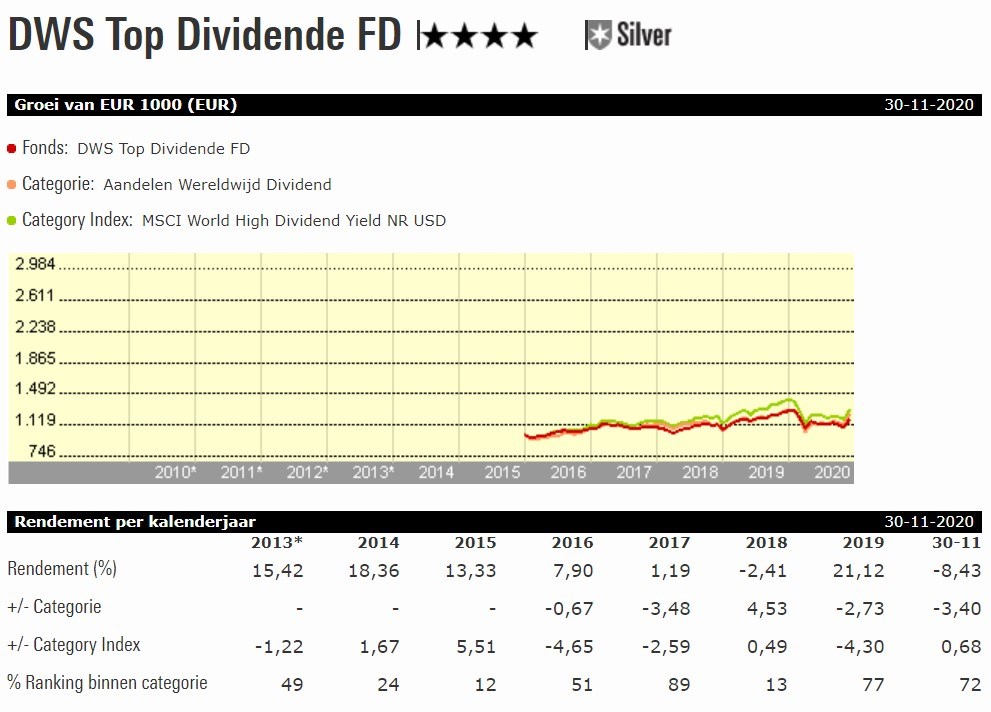Image resolution: width=991 pixels, height=712 pixels.
Task: Click the Rendement per kalenderjaar header
Action: click(x=135, y=521)
